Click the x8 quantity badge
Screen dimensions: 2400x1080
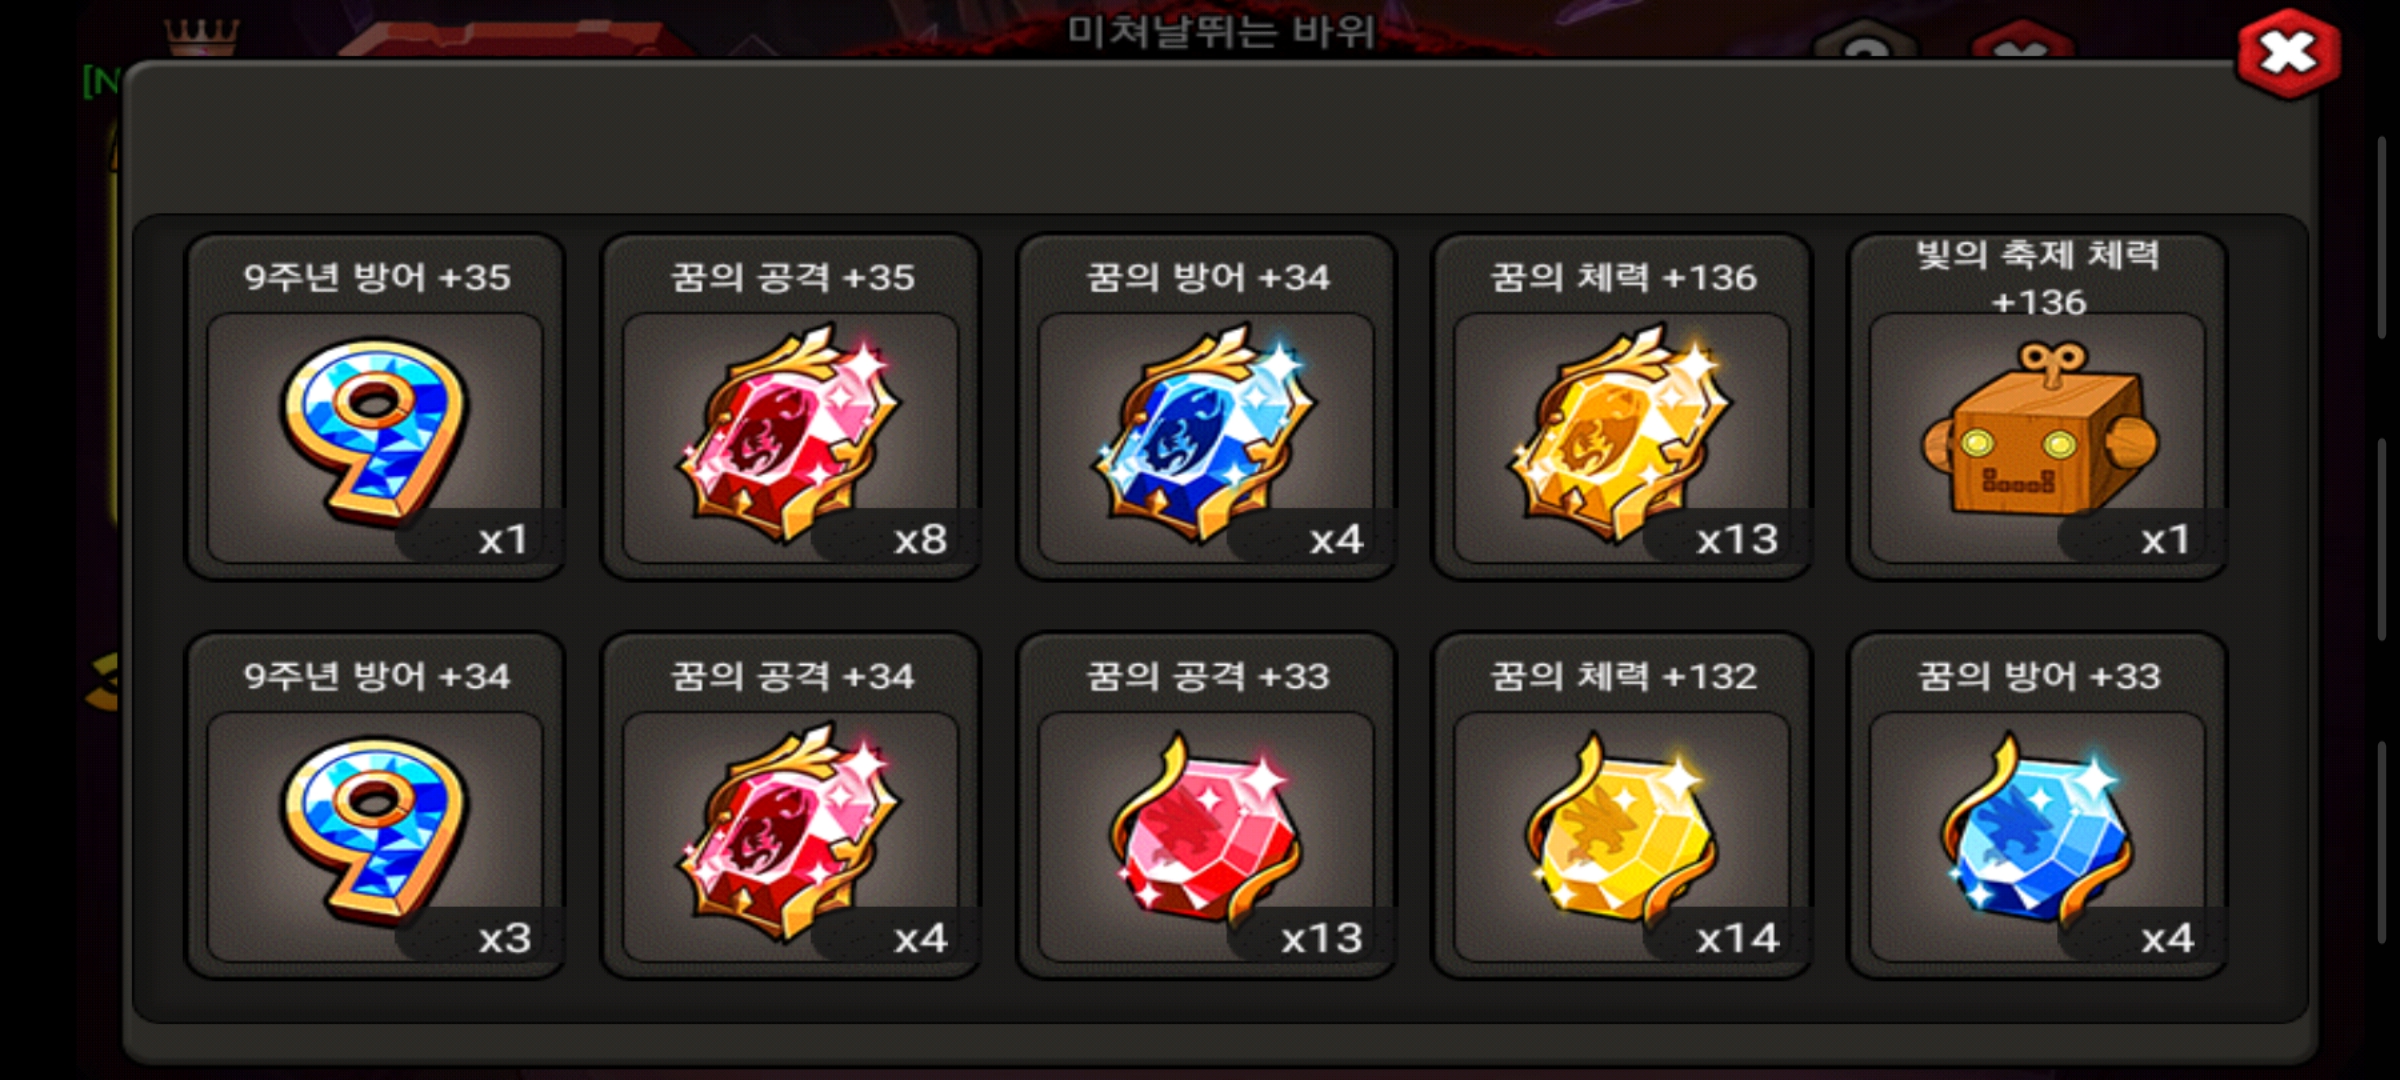click(920, 540)
